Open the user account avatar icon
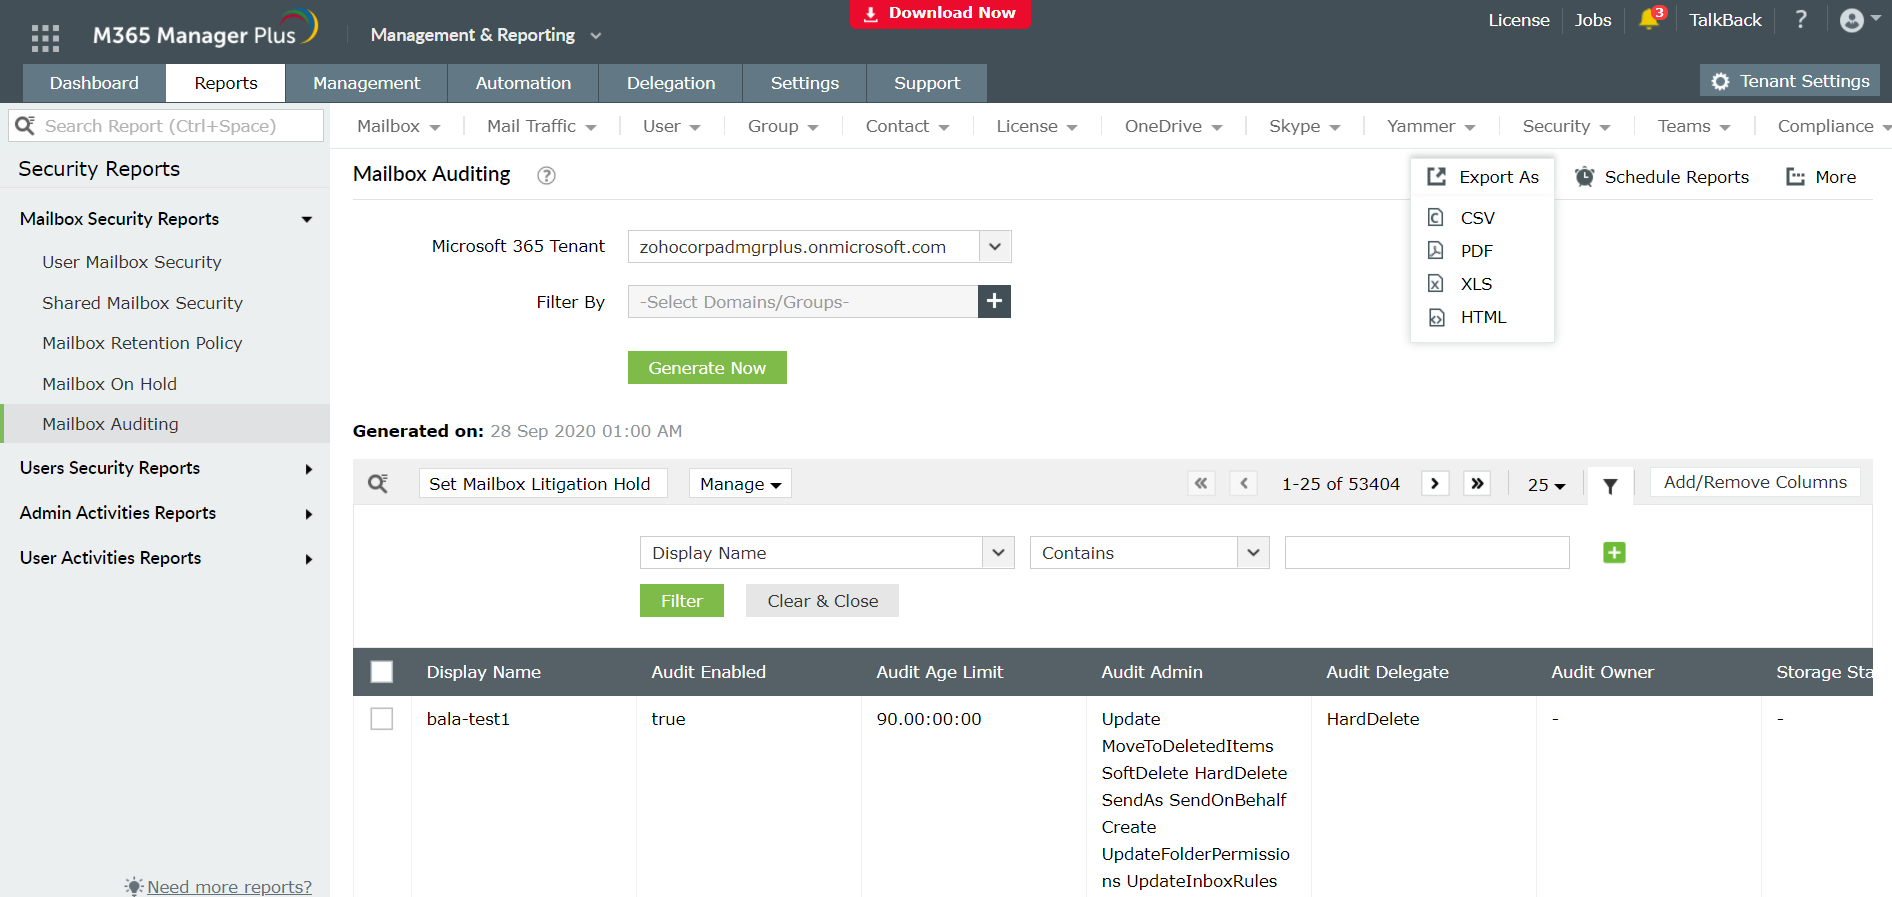Screen dimensions: 1892x897 coord(1852,20)
